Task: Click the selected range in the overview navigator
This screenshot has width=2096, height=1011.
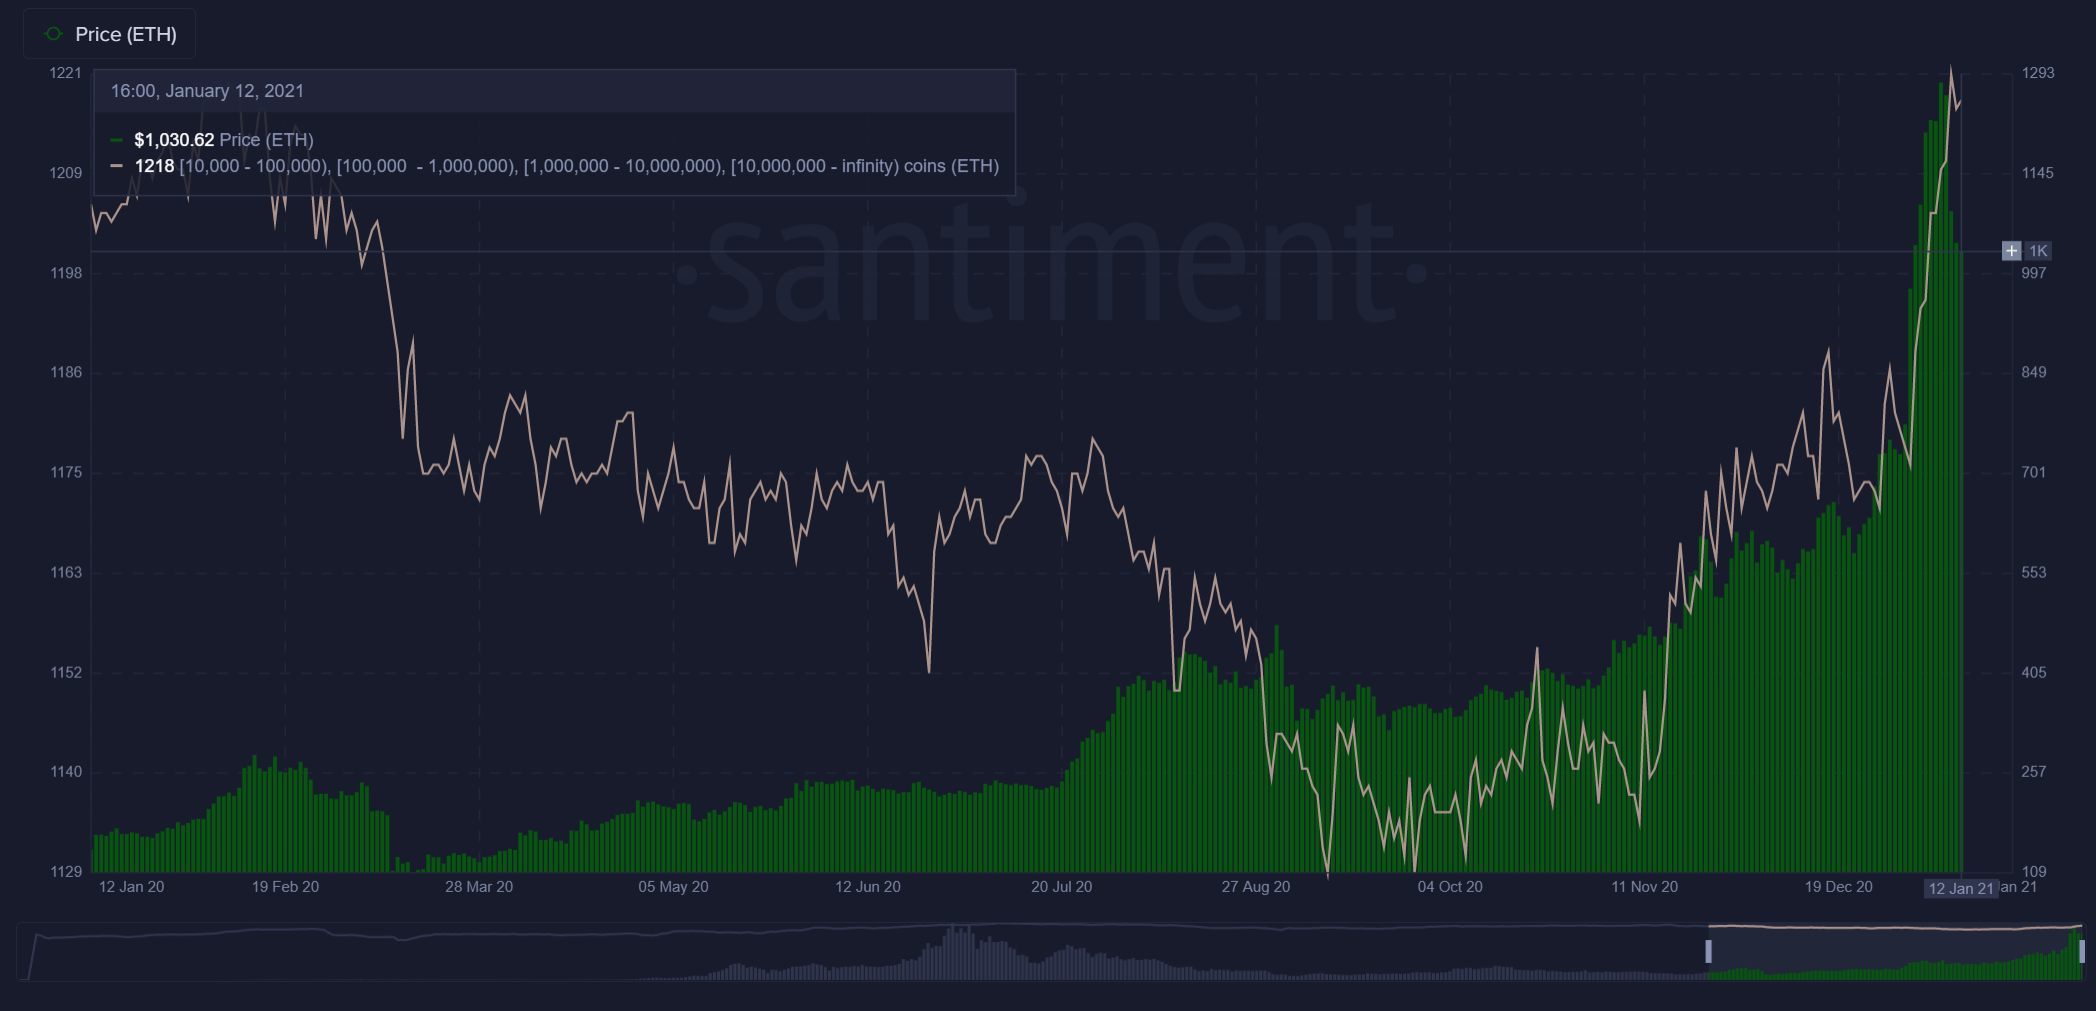Action: tap(1895, 951)
